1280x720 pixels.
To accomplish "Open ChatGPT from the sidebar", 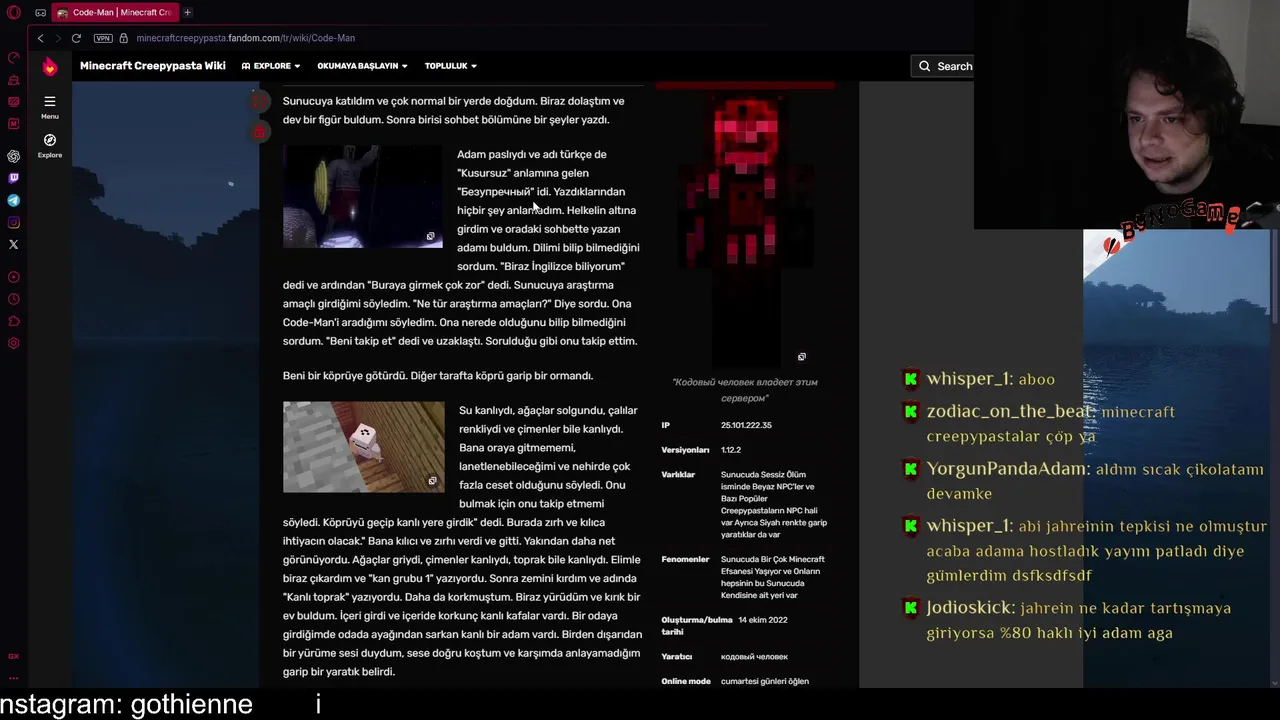I will point(13,156).
